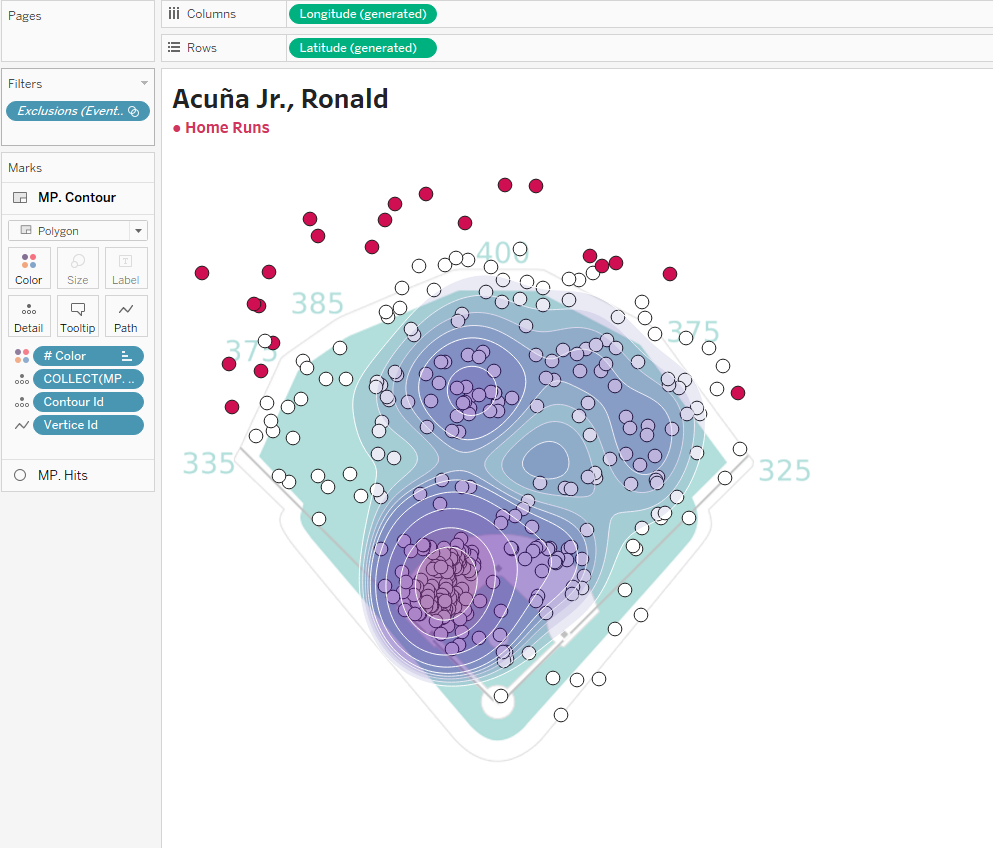The image size is (993, 848).
Task: Select the Latitude (generated) pill in Rows
Action: (x=362, y=48)
